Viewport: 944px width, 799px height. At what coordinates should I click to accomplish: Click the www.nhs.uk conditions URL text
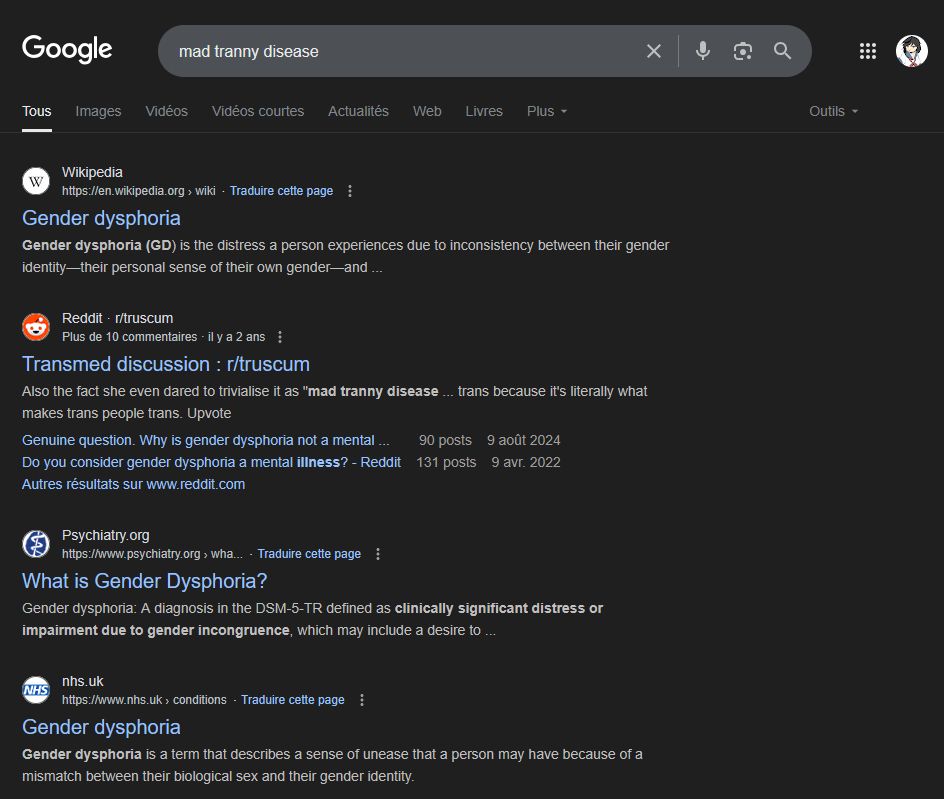(x=144, y=700)
